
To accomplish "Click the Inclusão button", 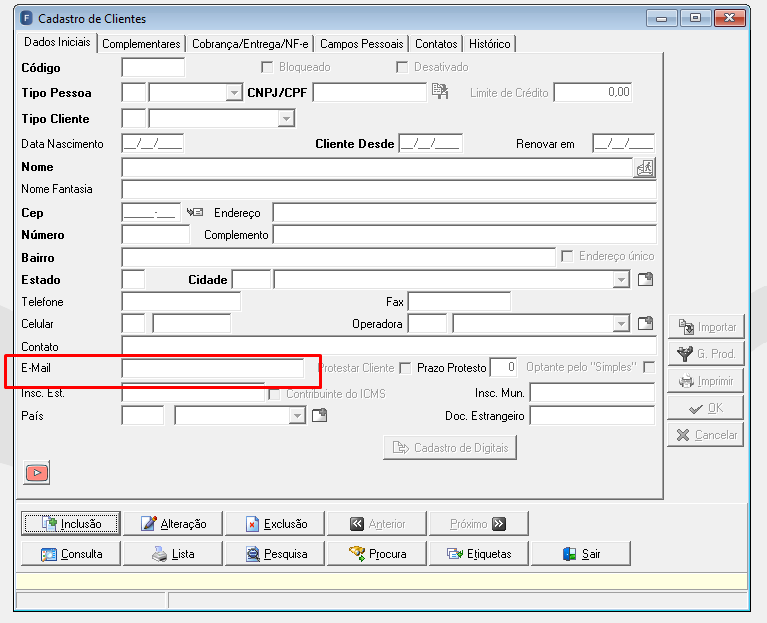I will tap(71, 524).
